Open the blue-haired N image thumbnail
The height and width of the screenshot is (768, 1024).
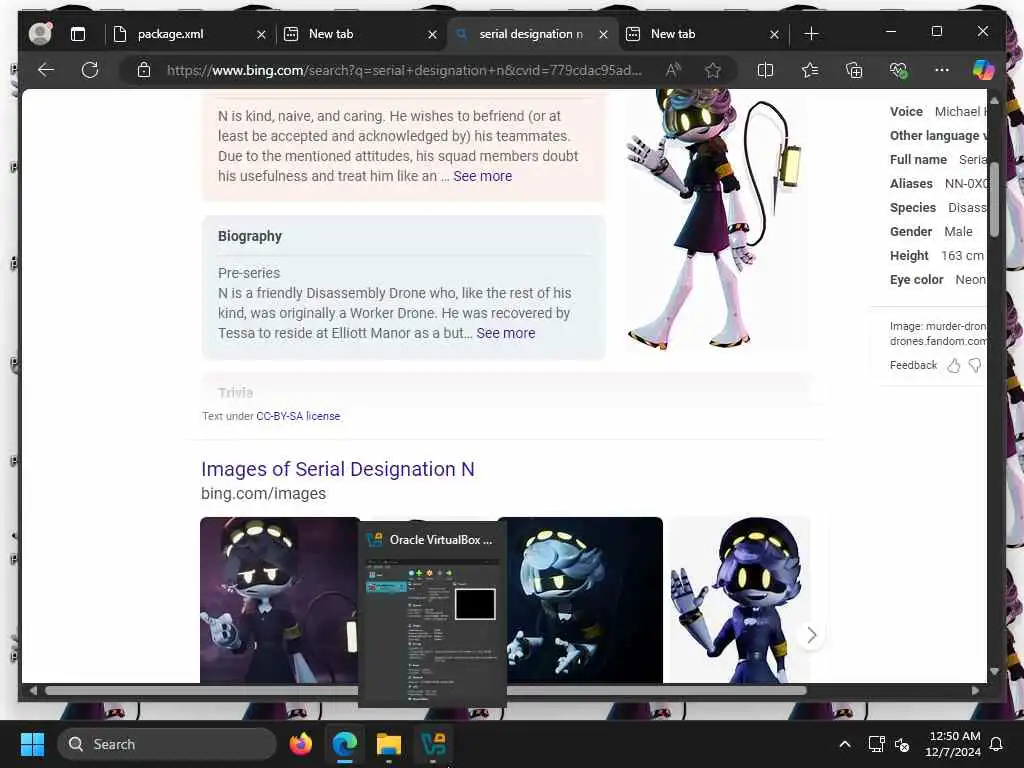pyautogui.click(x=585, y=600)
